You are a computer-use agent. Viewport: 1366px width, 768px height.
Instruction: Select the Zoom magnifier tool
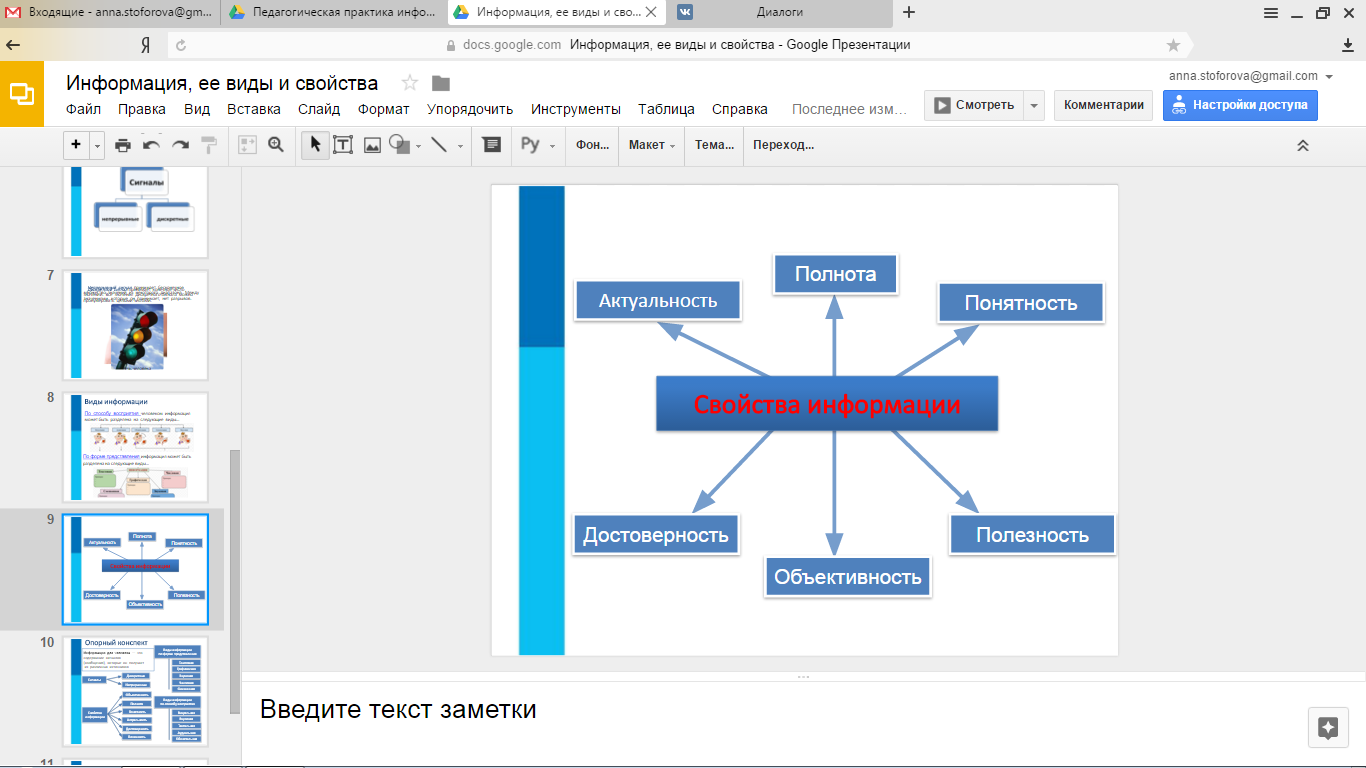tap(276, 145)
